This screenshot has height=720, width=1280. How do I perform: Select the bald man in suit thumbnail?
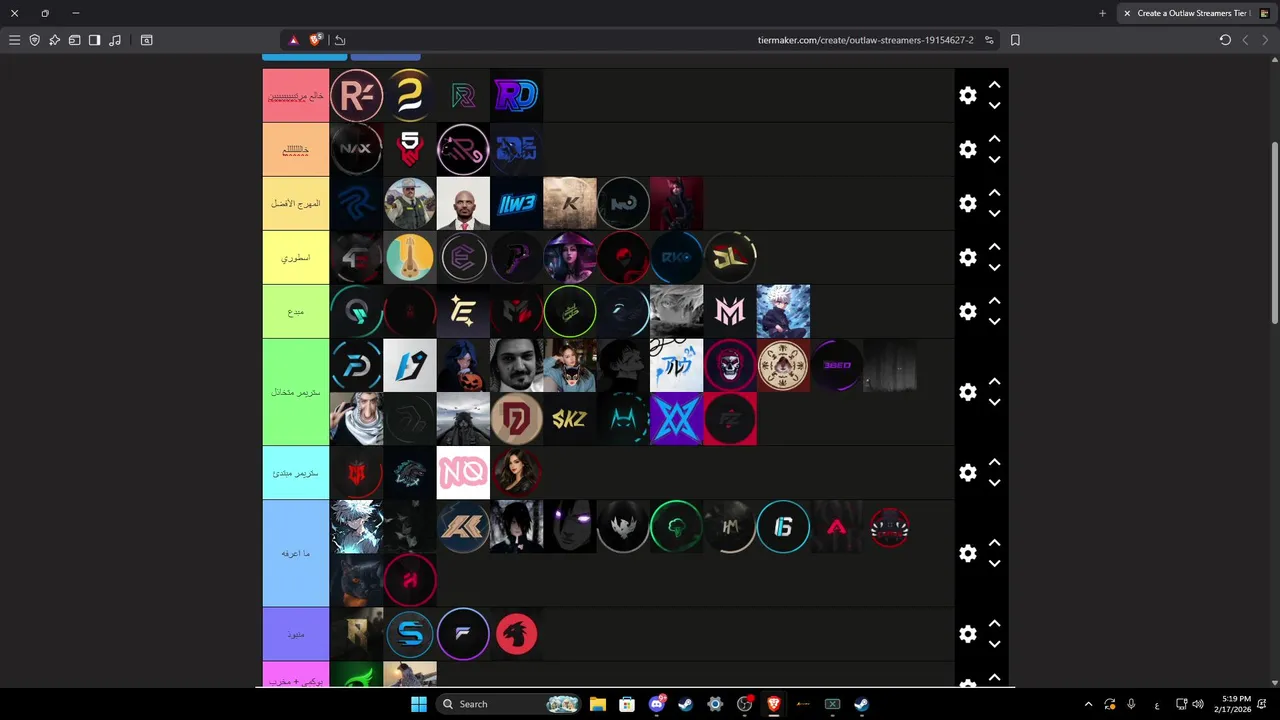tap(463, 203)
